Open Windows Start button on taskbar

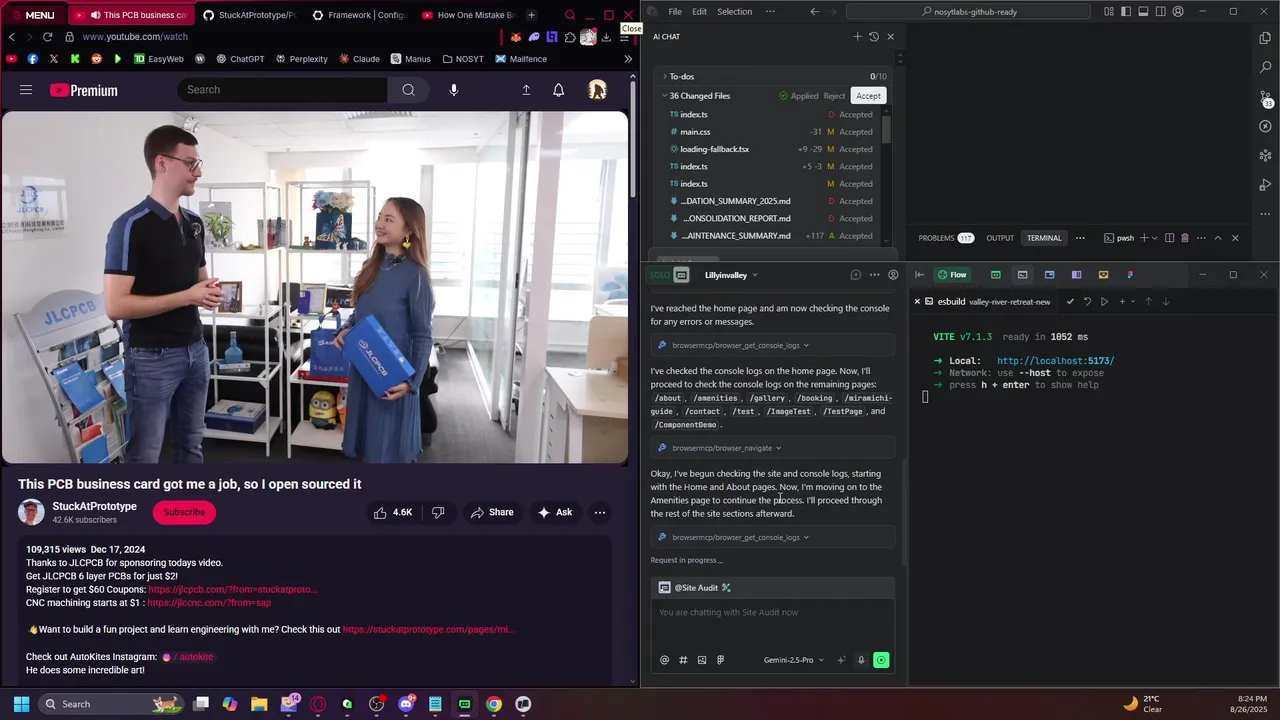pyautogui.click(x=21, y=704)
